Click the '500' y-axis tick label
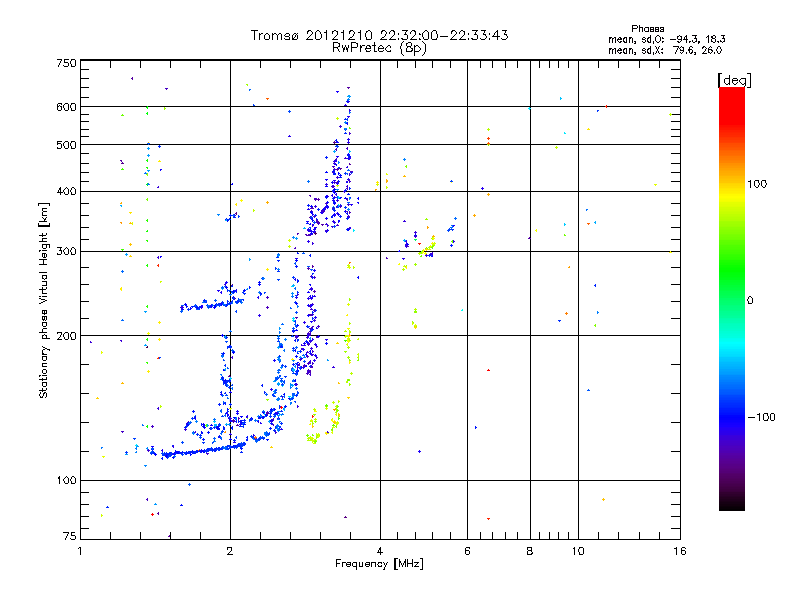 (66, 145)
